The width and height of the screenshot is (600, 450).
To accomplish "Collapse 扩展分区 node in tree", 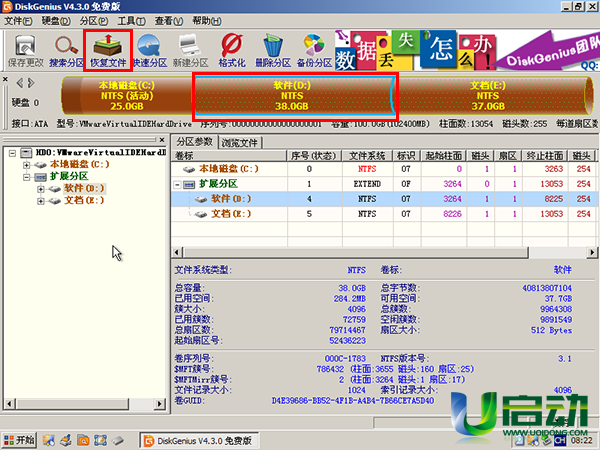I will (26, 177).
